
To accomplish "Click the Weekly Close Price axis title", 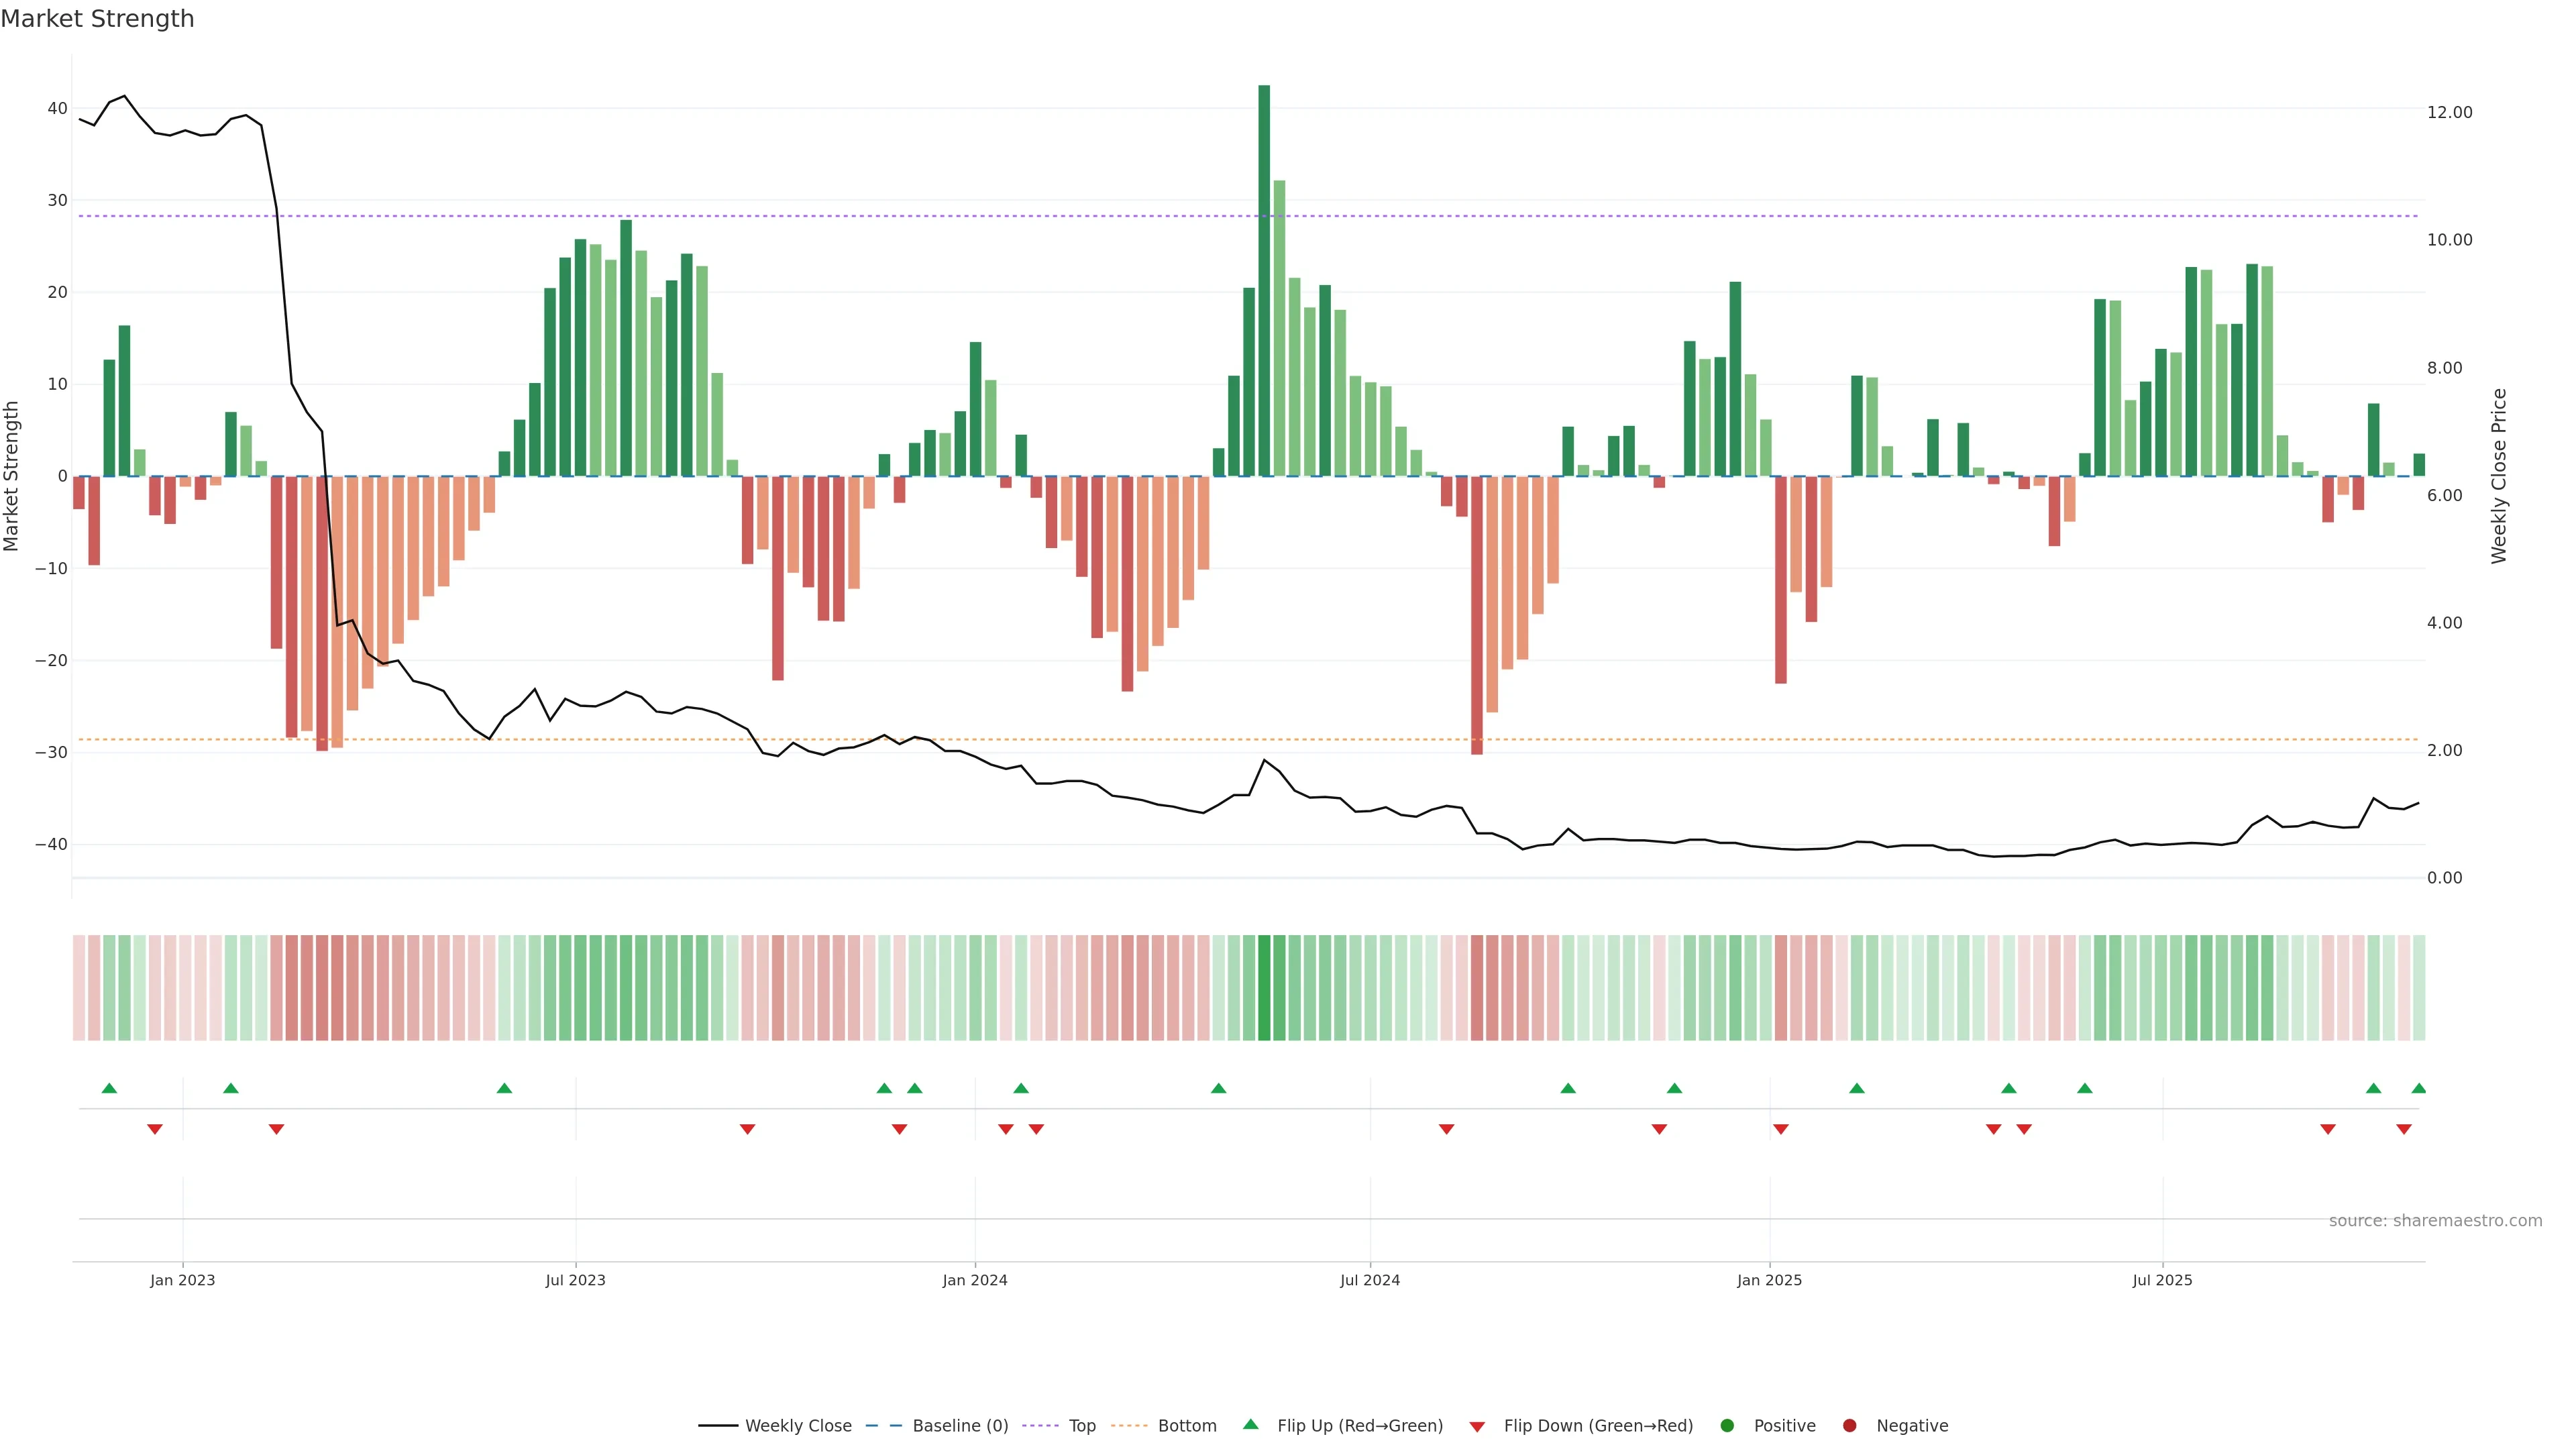I will point(2499,476).
